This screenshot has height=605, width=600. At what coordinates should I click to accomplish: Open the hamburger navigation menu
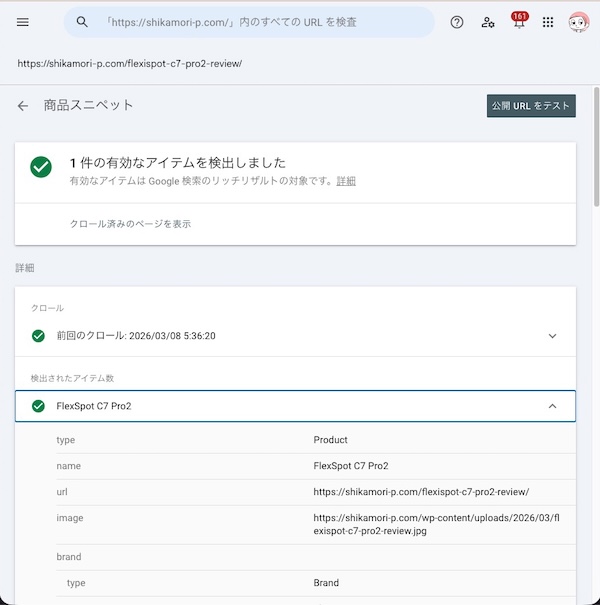coord(23,22)
